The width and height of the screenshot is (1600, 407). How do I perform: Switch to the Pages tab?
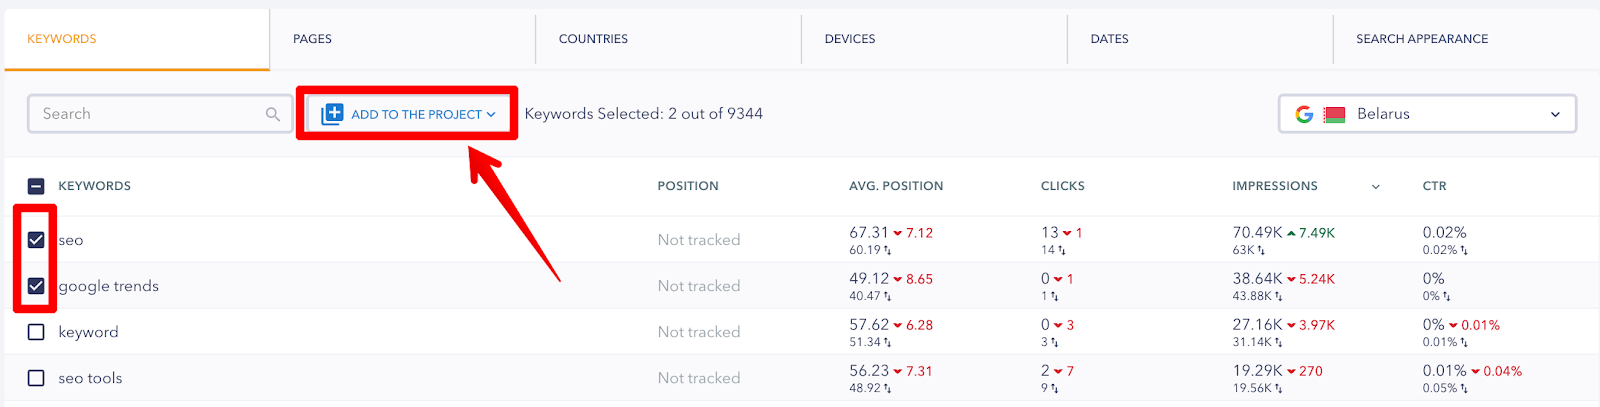(312, 39)
